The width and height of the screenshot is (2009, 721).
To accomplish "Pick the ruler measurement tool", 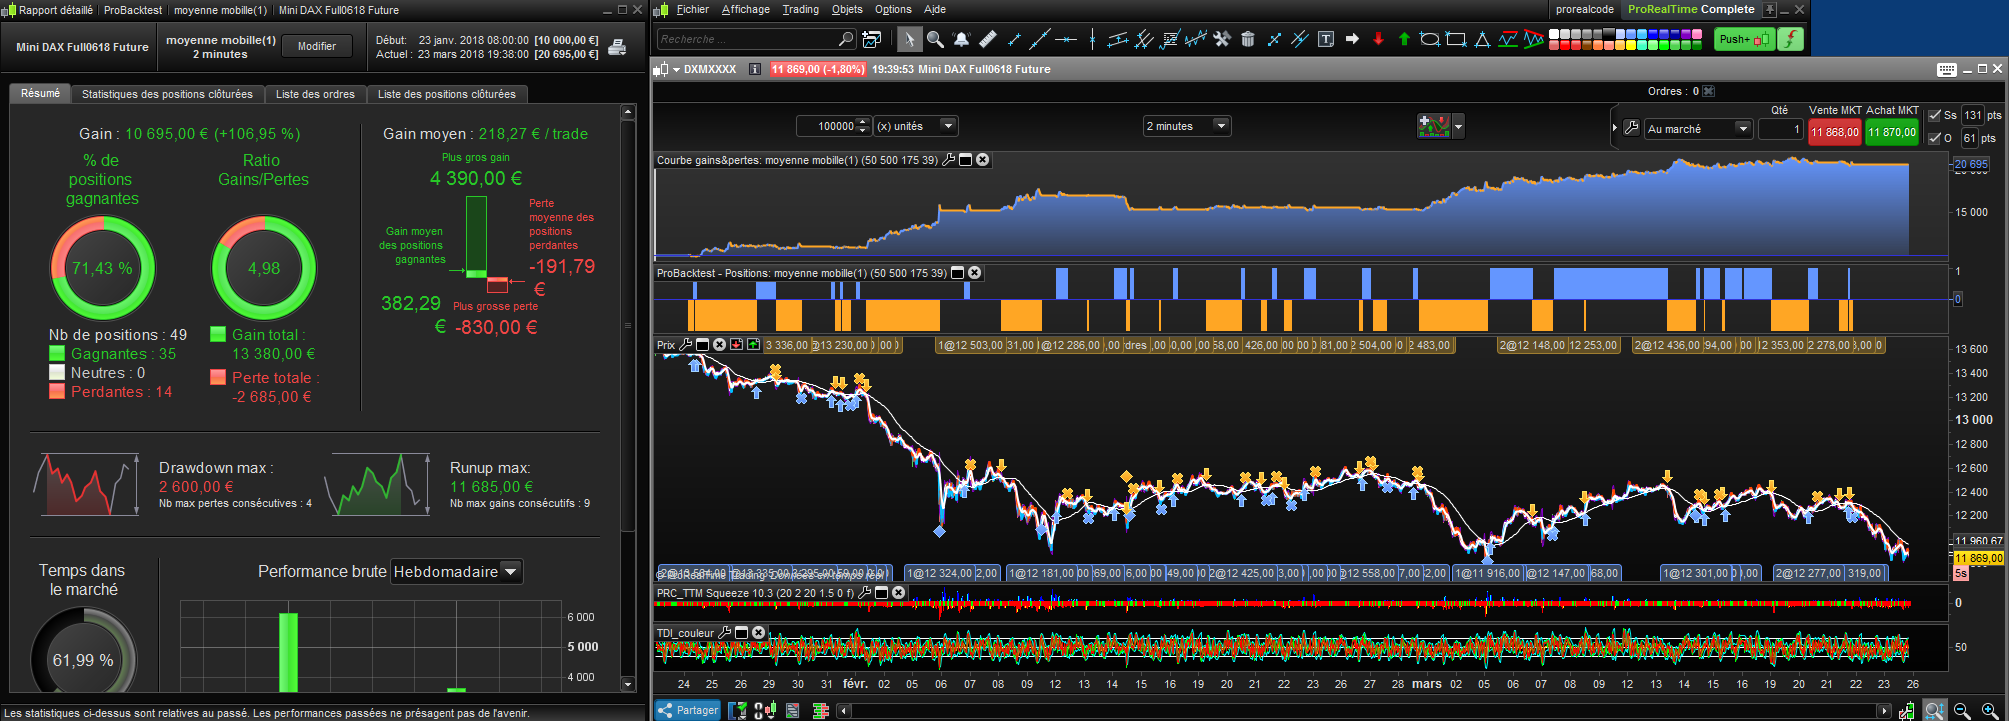I will 988,39.
